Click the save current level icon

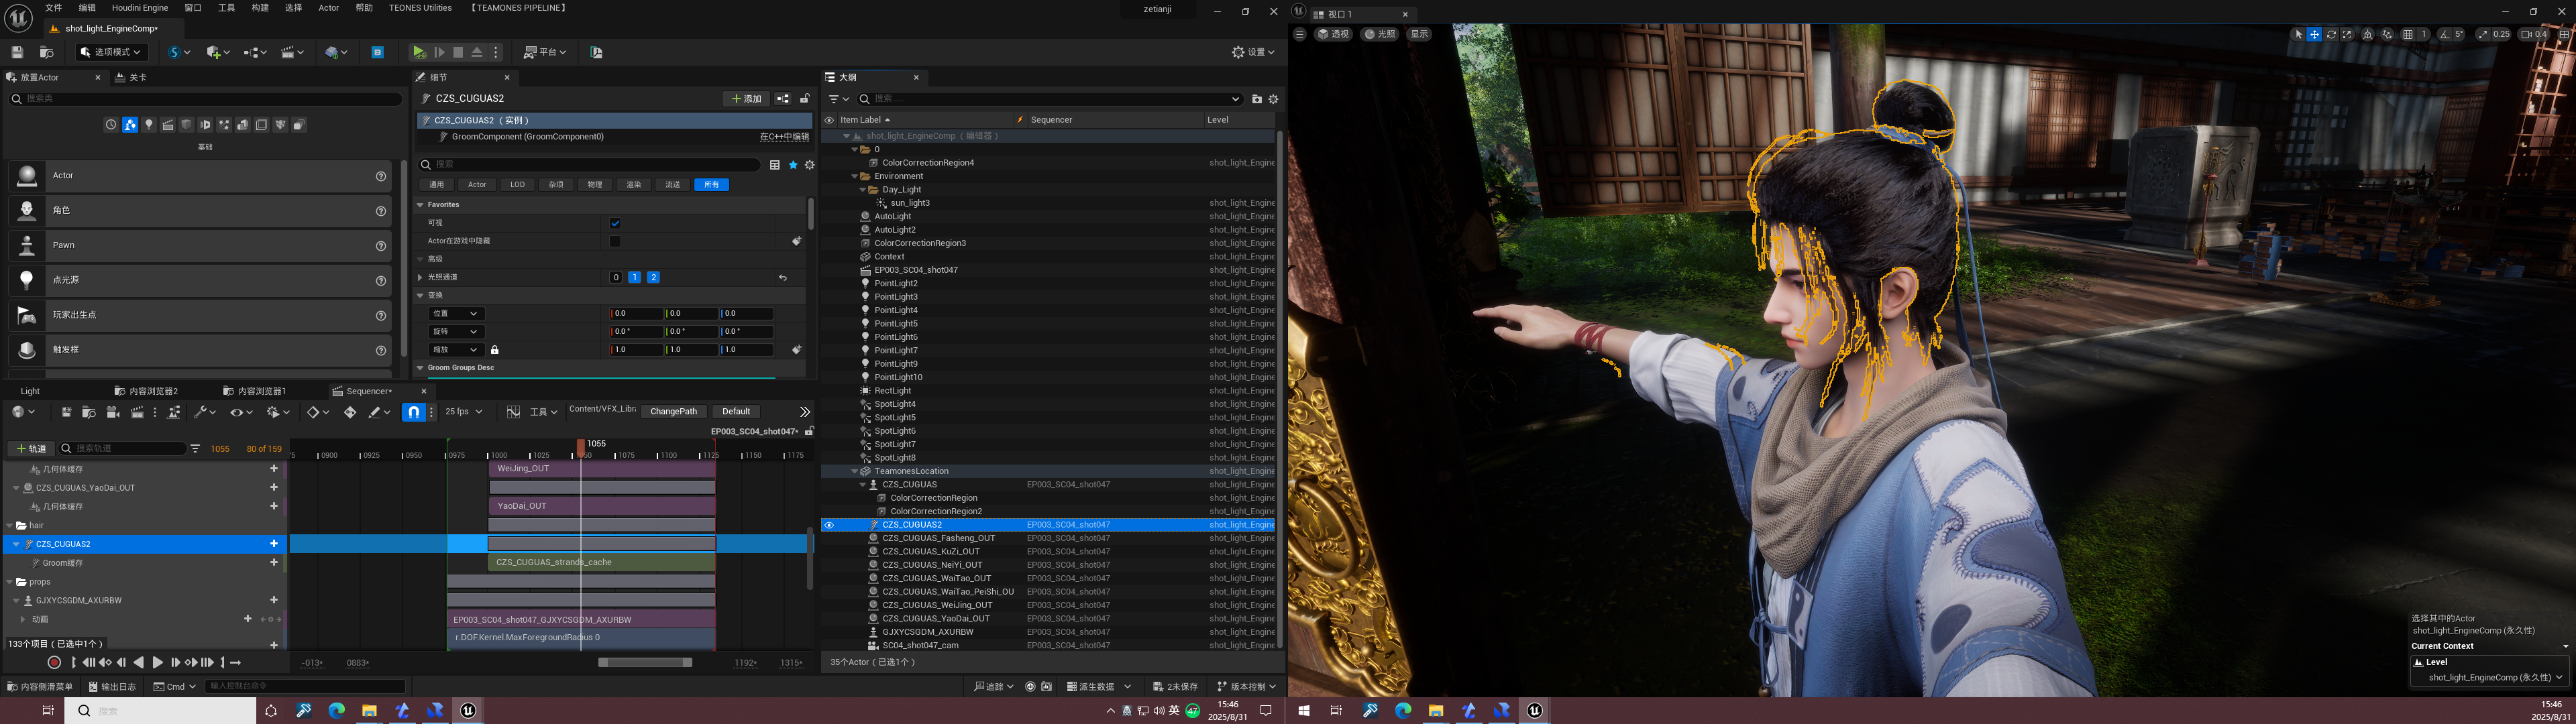(17, 52)
